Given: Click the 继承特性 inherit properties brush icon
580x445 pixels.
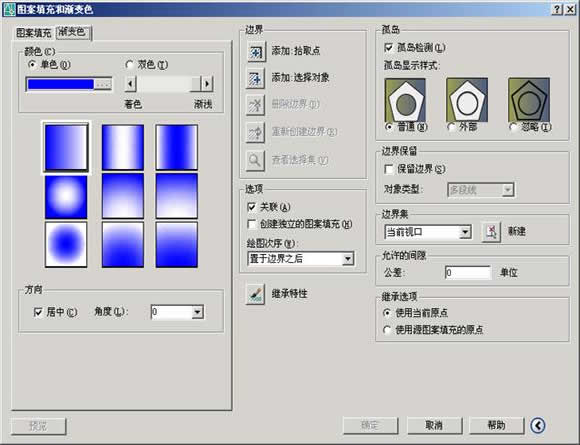Looking at the screenshot, I should tap(255, 294).
